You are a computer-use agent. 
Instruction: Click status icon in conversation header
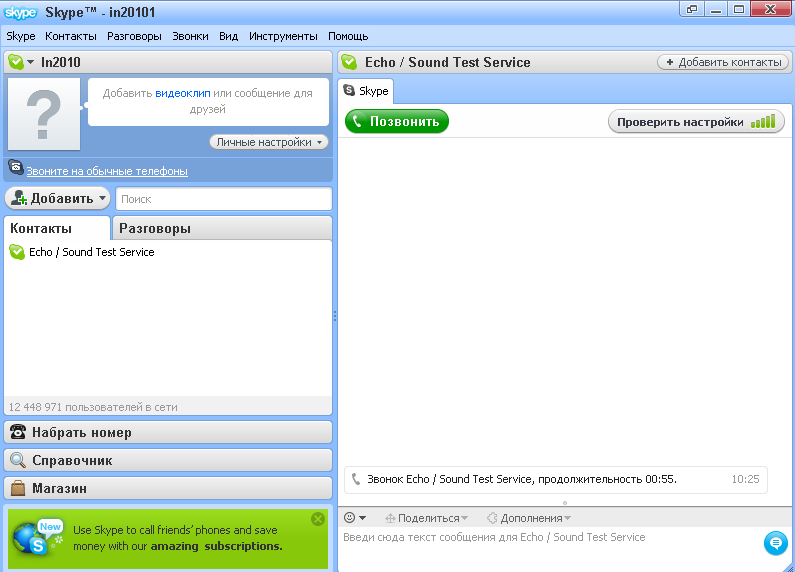(x=349, y=62)
